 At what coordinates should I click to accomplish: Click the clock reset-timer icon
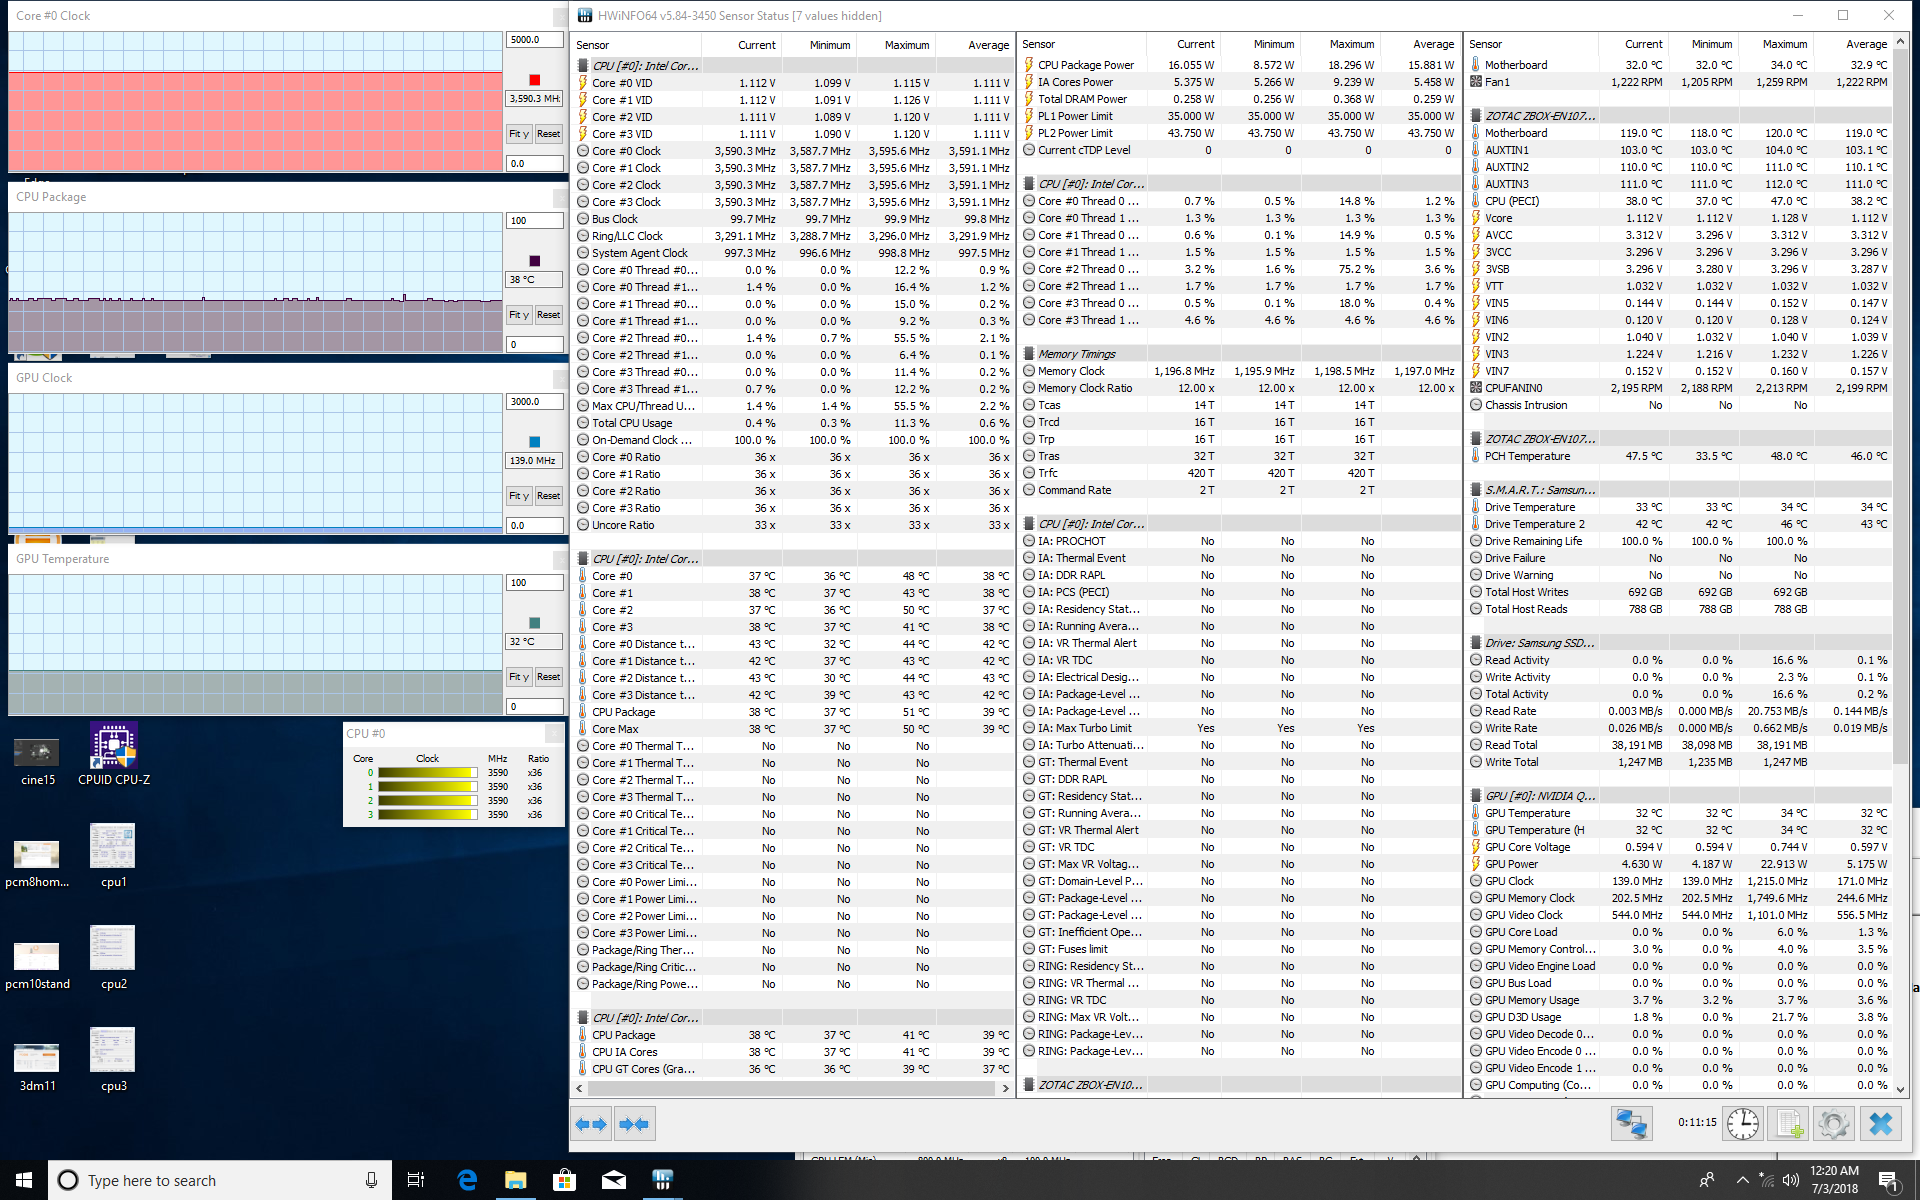(x=1743, y=1124)
